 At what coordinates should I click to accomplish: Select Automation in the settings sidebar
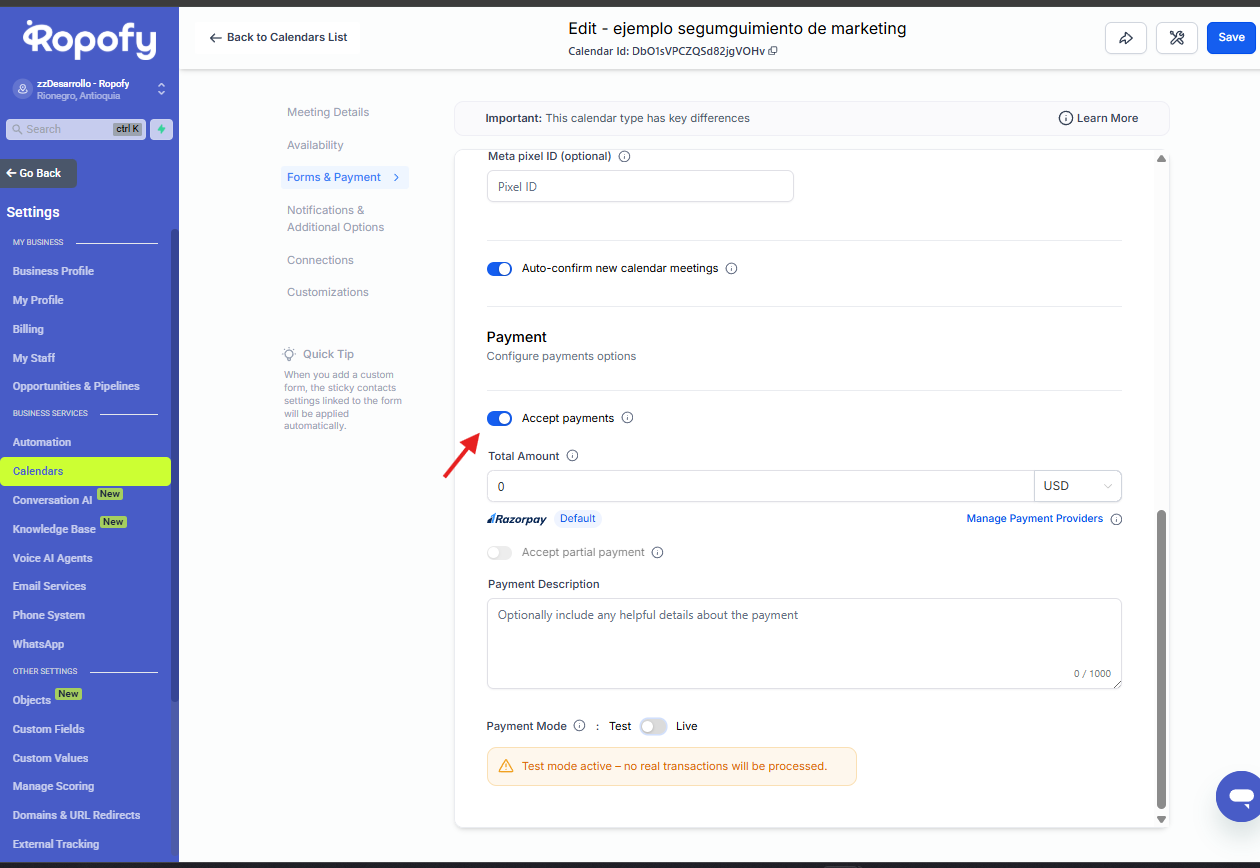pyautogui.click(x=42, y=442)
